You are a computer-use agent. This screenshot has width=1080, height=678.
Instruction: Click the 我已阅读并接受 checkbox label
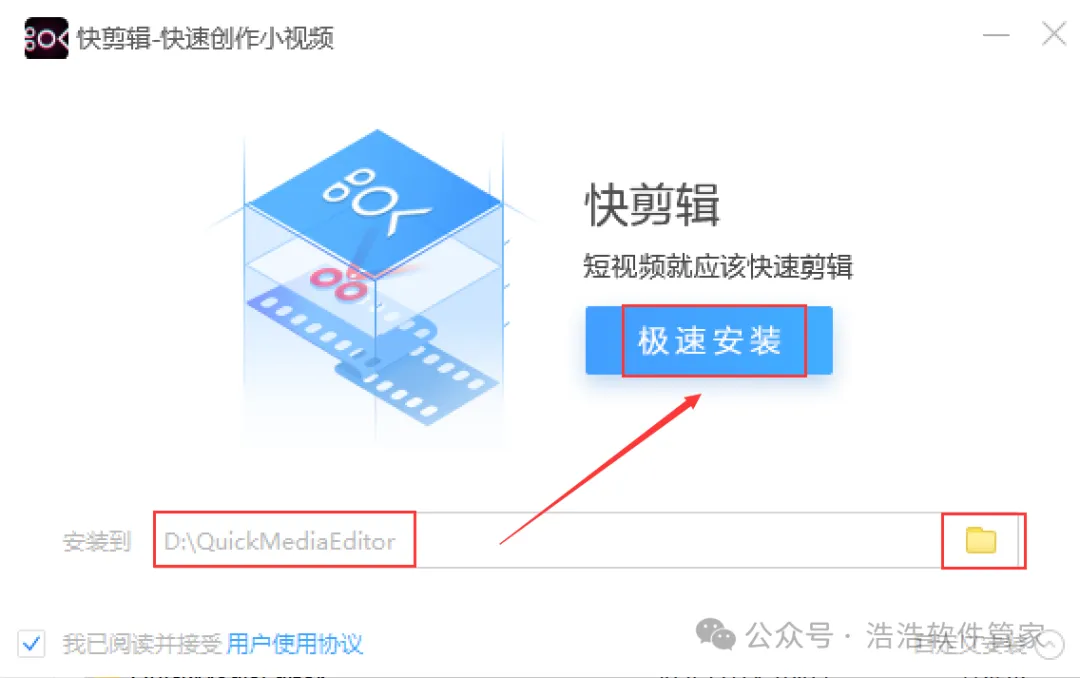143,644
